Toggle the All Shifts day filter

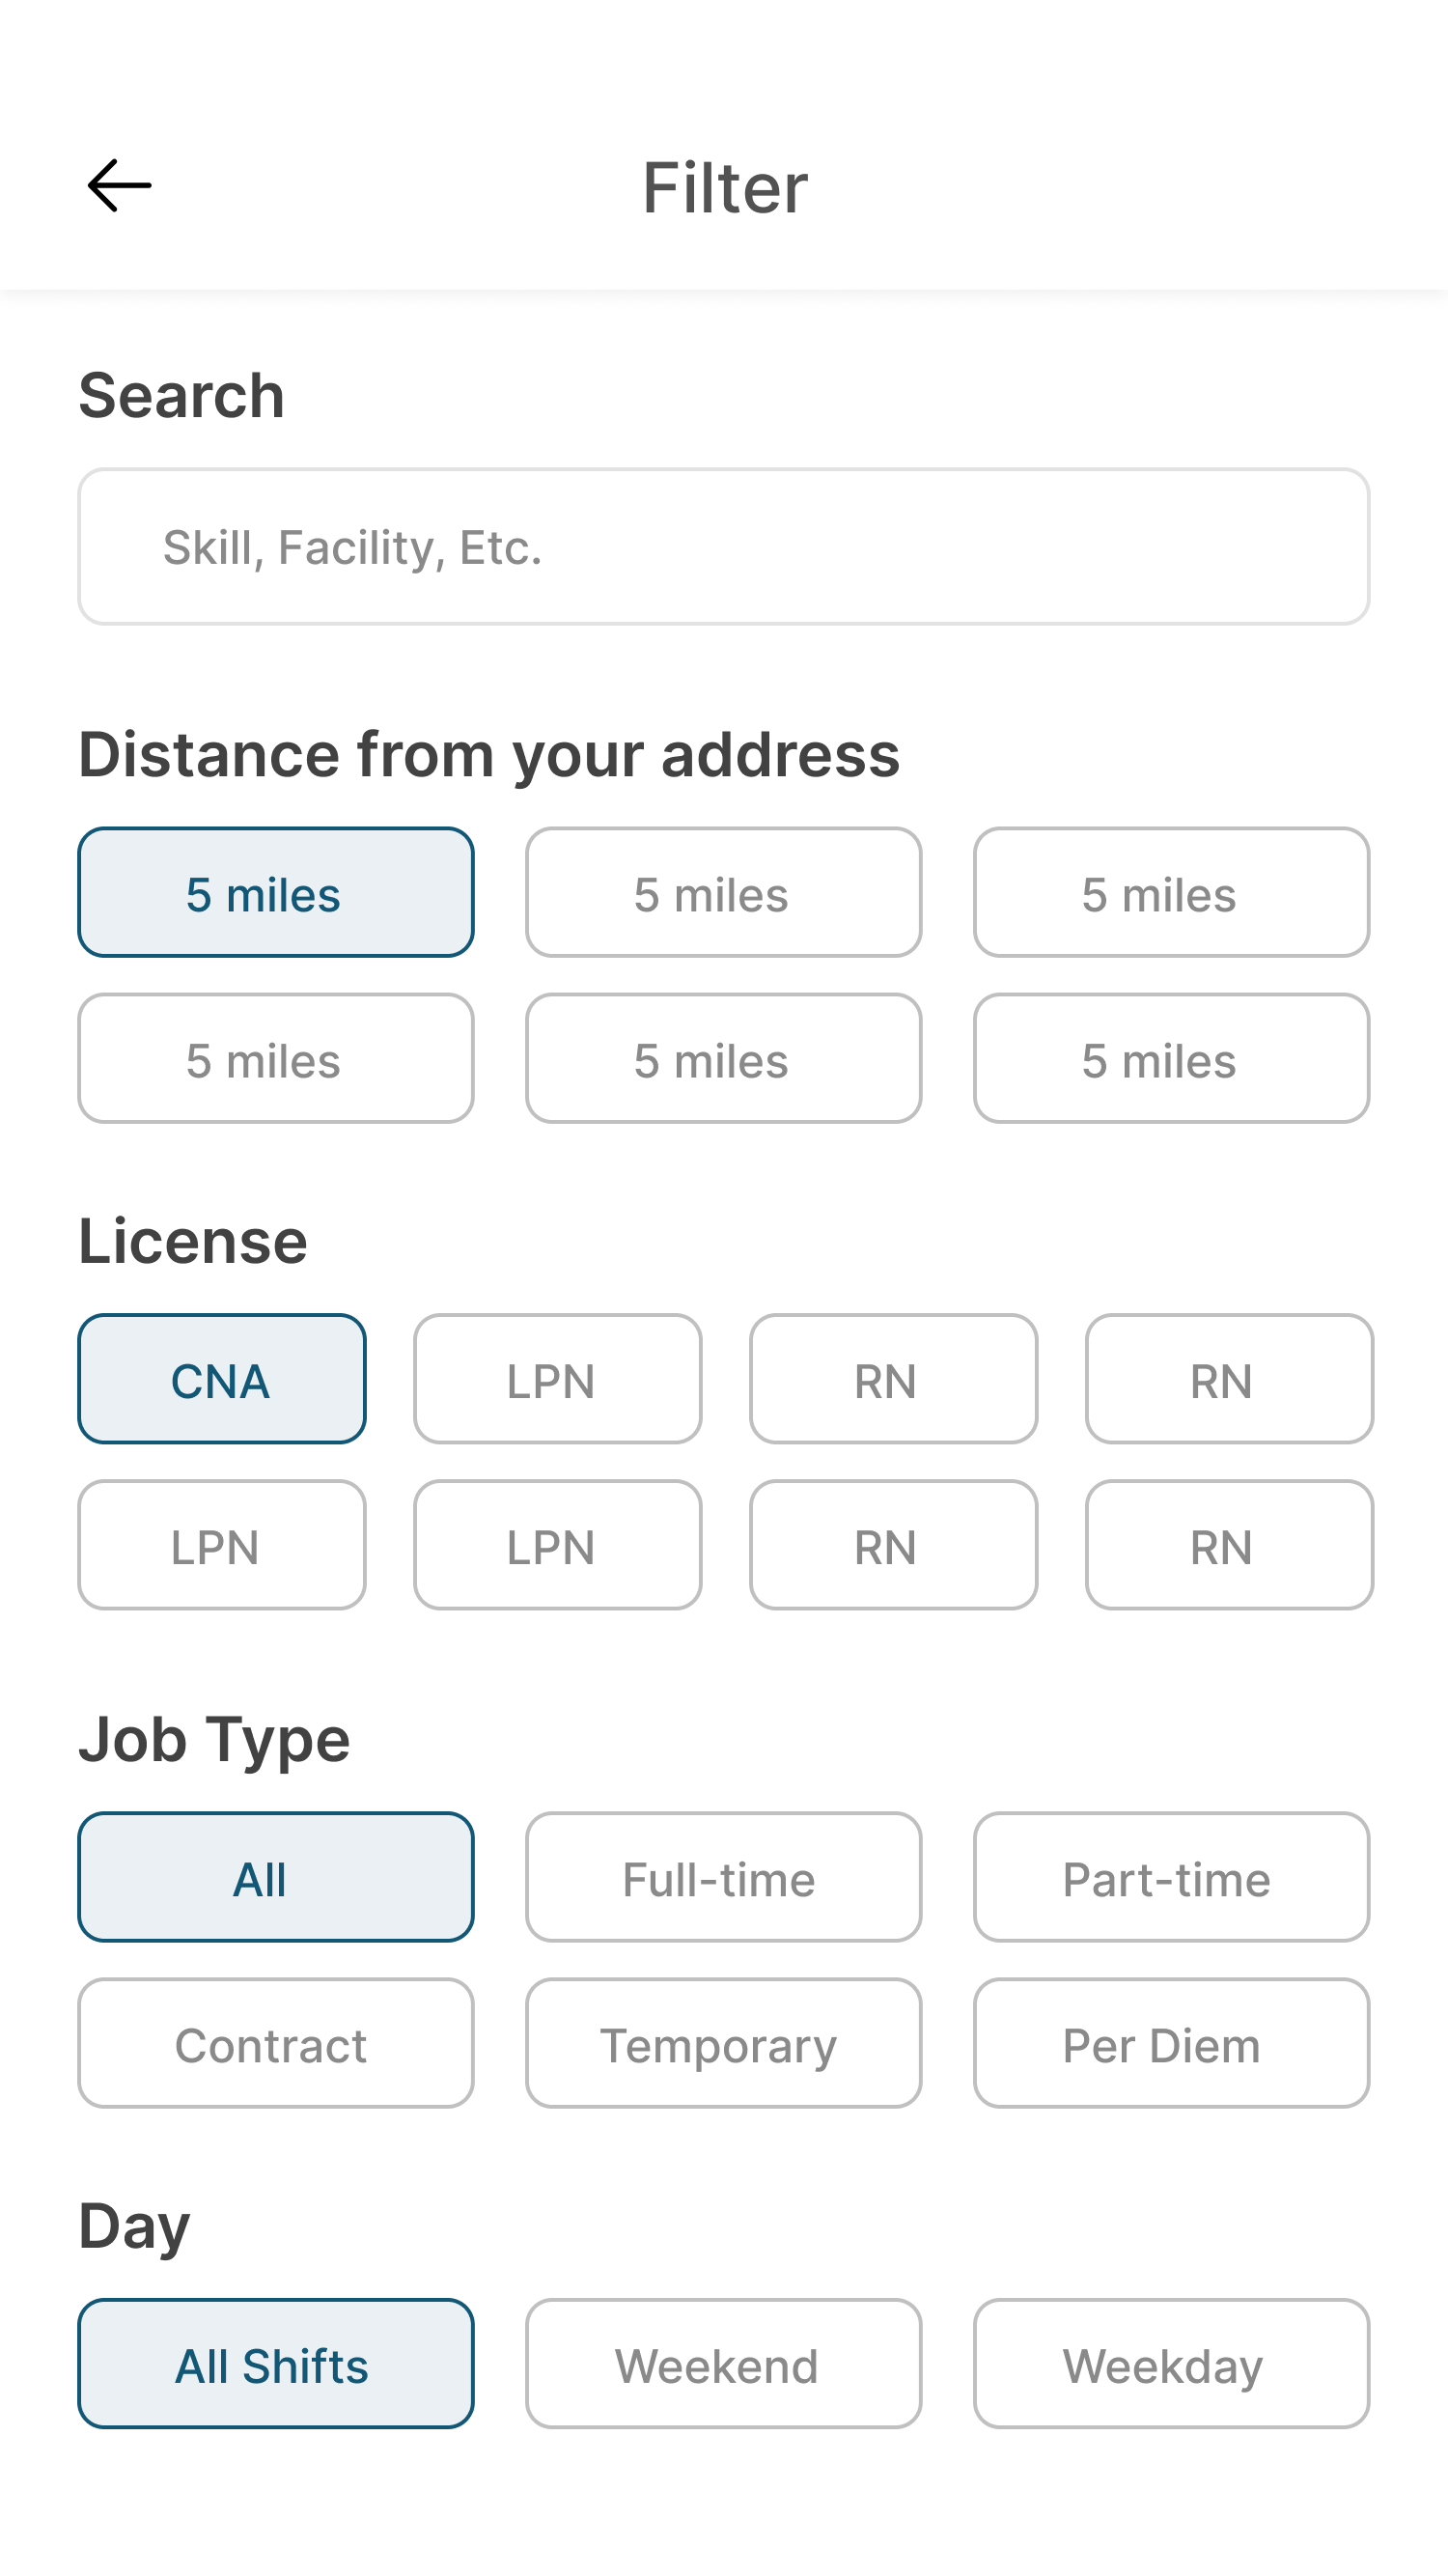coord(276,2364)
